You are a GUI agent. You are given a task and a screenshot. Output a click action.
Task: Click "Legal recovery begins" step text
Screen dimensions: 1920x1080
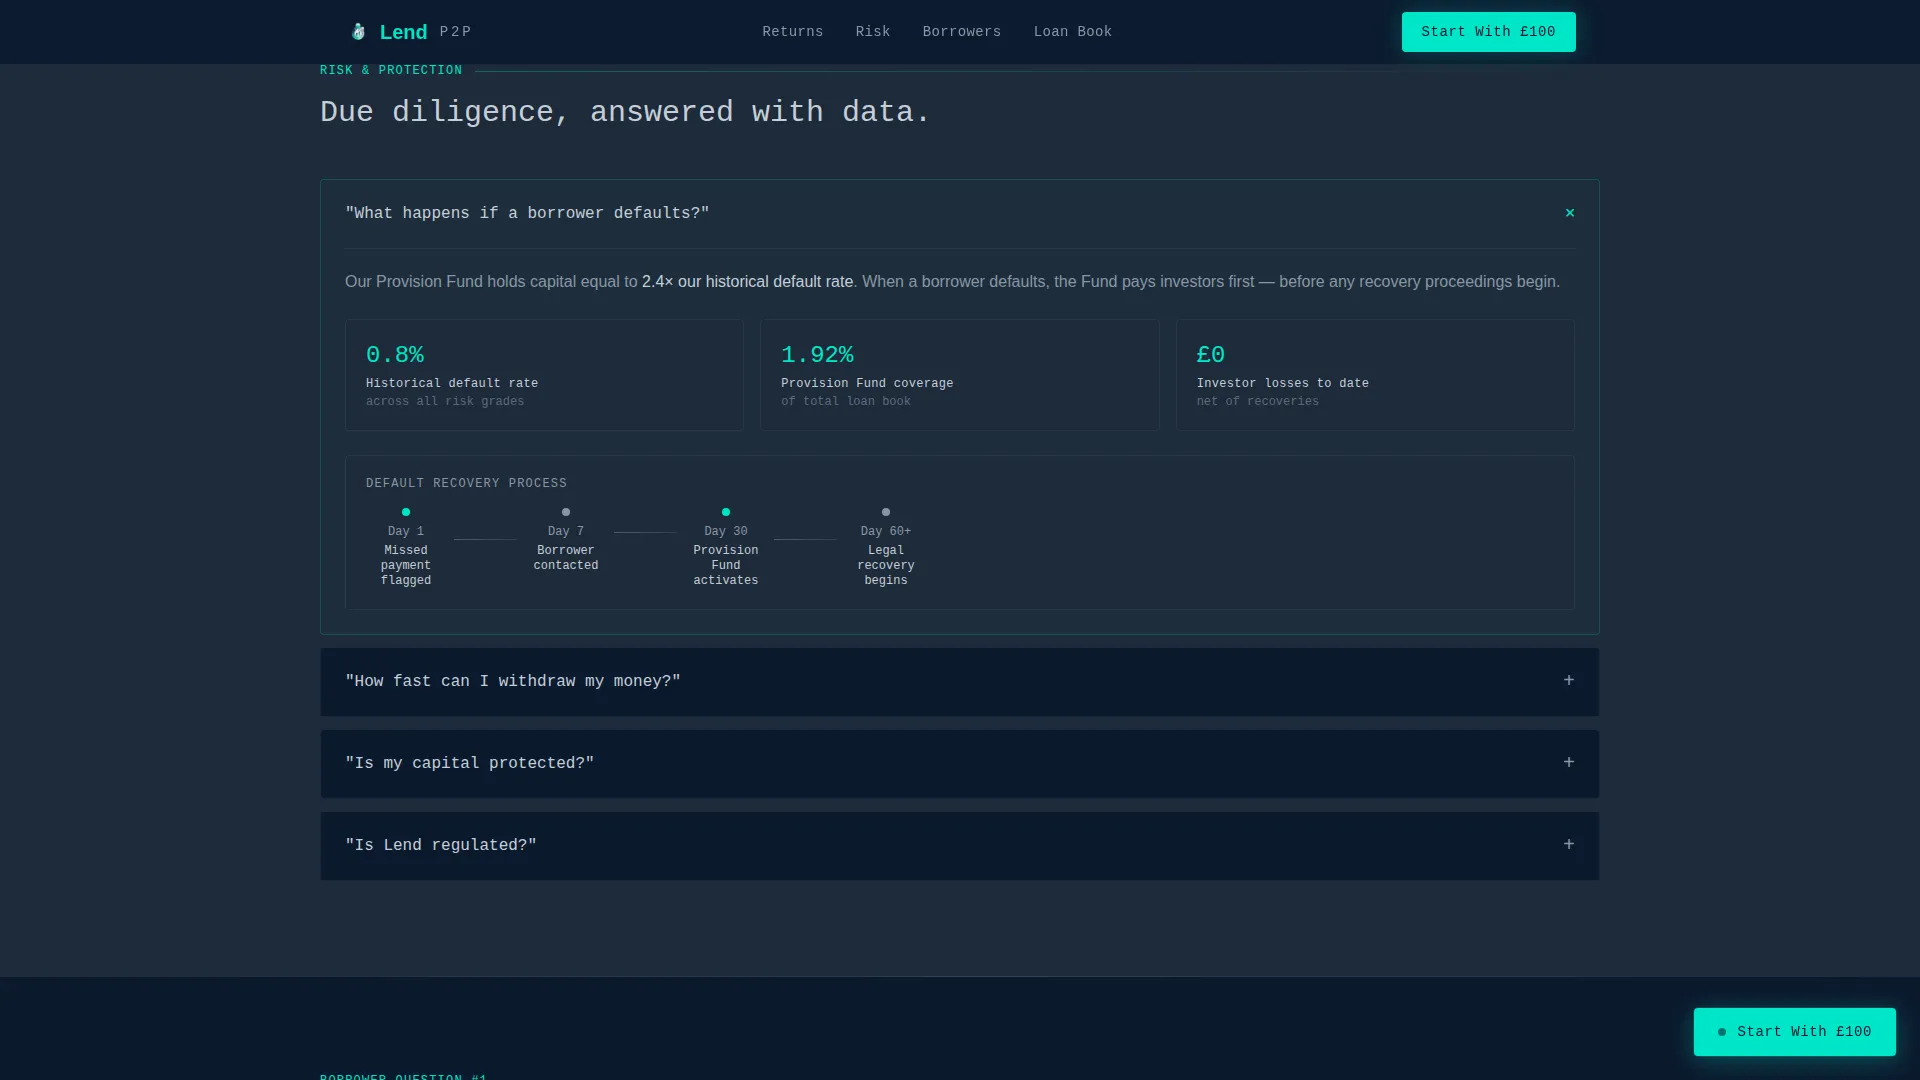[x=886, y=565]
